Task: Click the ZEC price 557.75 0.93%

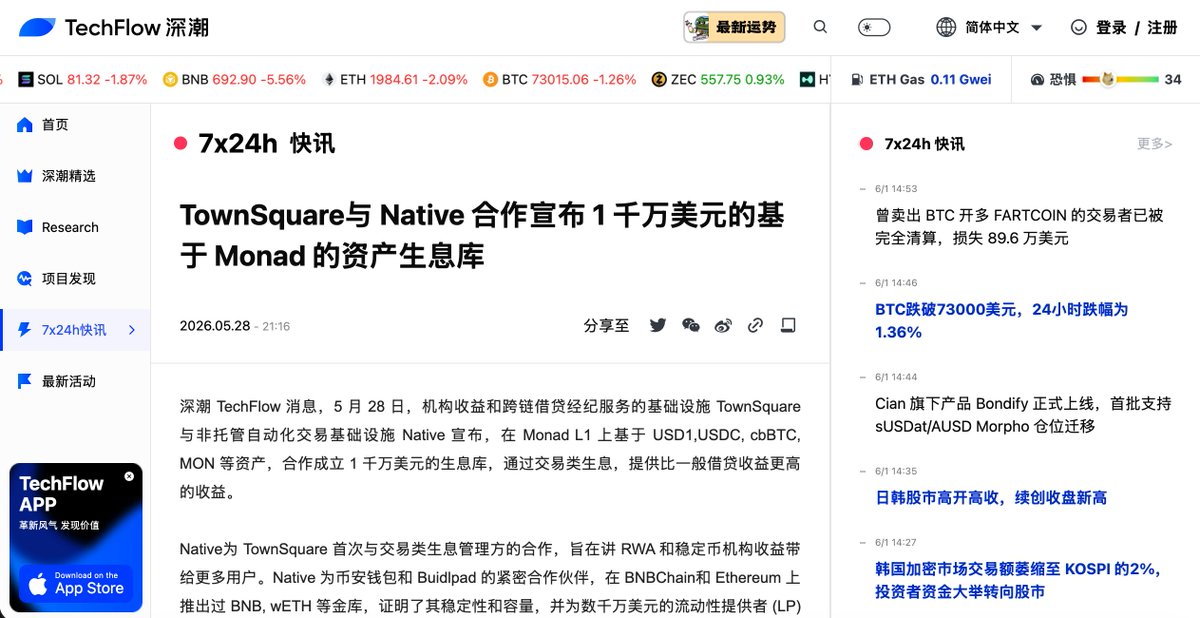Action: (742, 79)
